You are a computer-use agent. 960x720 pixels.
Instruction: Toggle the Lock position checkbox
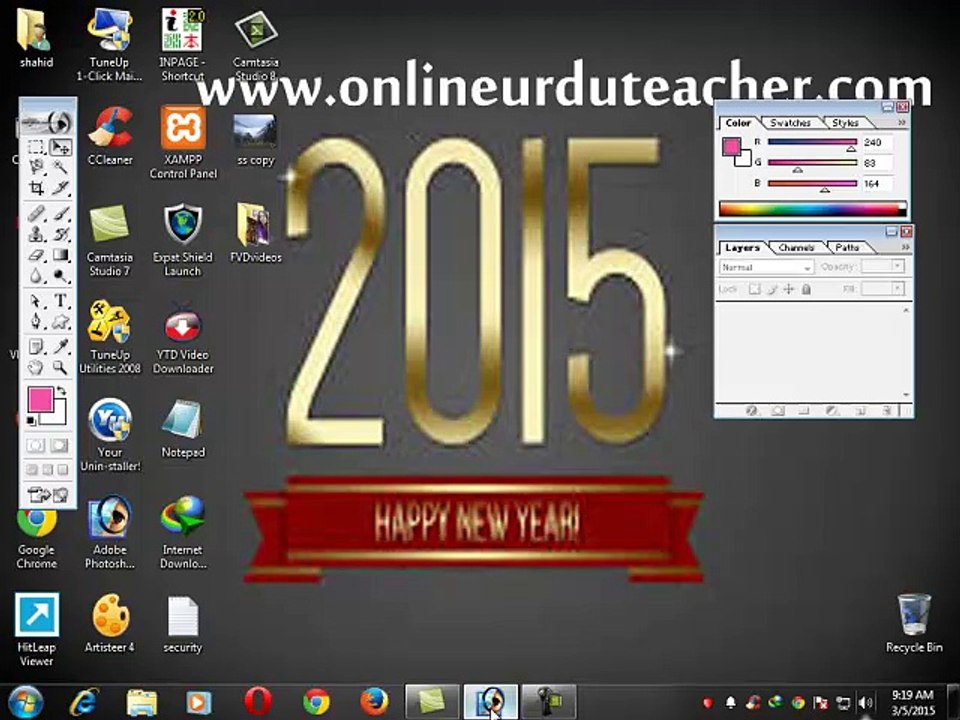789,289
